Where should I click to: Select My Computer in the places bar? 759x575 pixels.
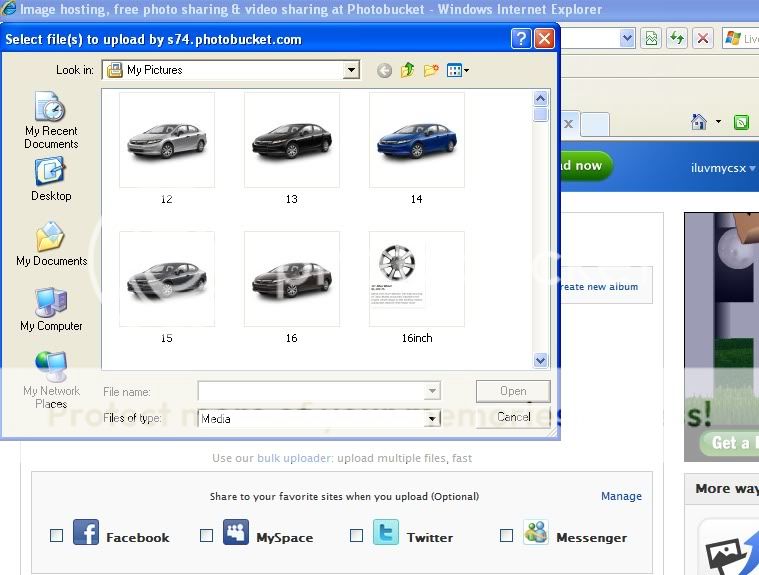pos(51,310)
